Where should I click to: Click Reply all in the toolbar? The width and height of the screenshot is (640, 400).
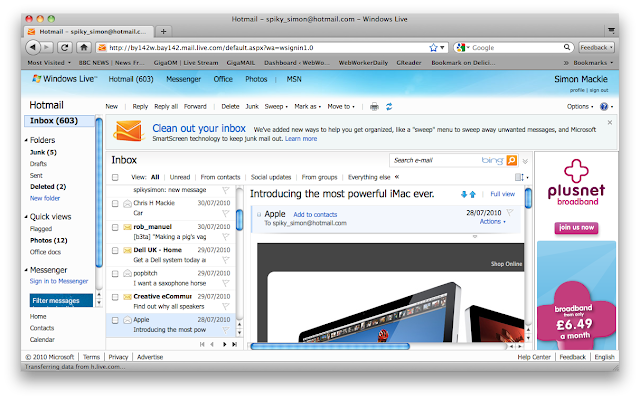pyautogui.click(x=166, y=107)
